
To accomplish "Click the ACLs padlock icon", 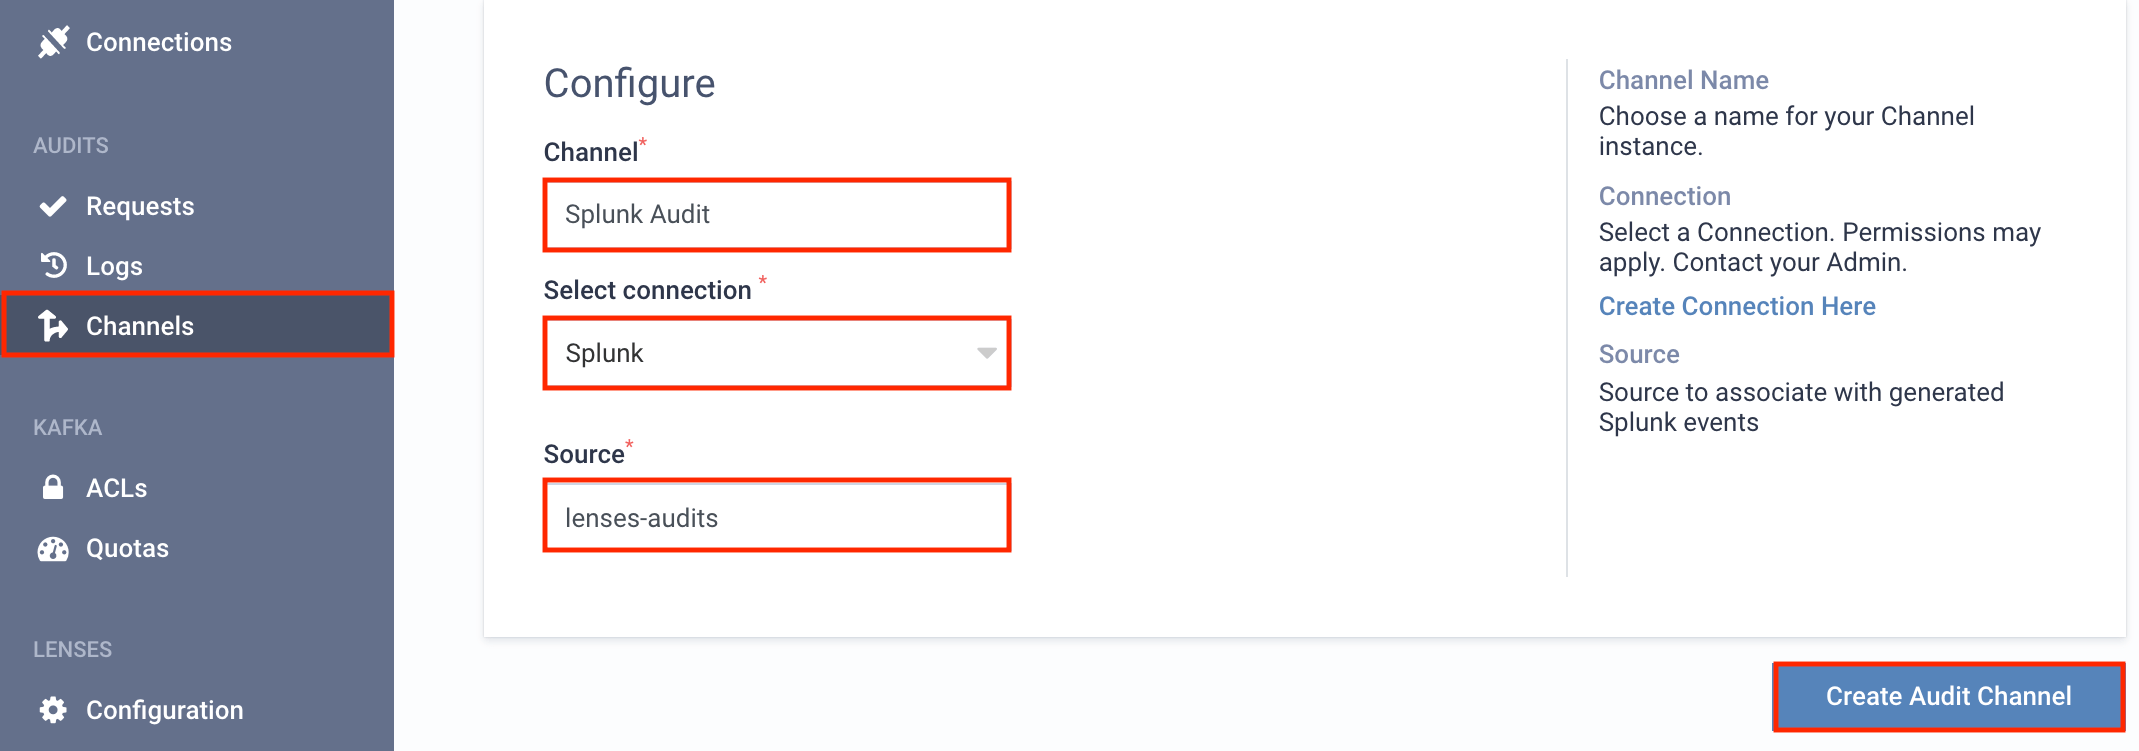I will tap(53, 487).
